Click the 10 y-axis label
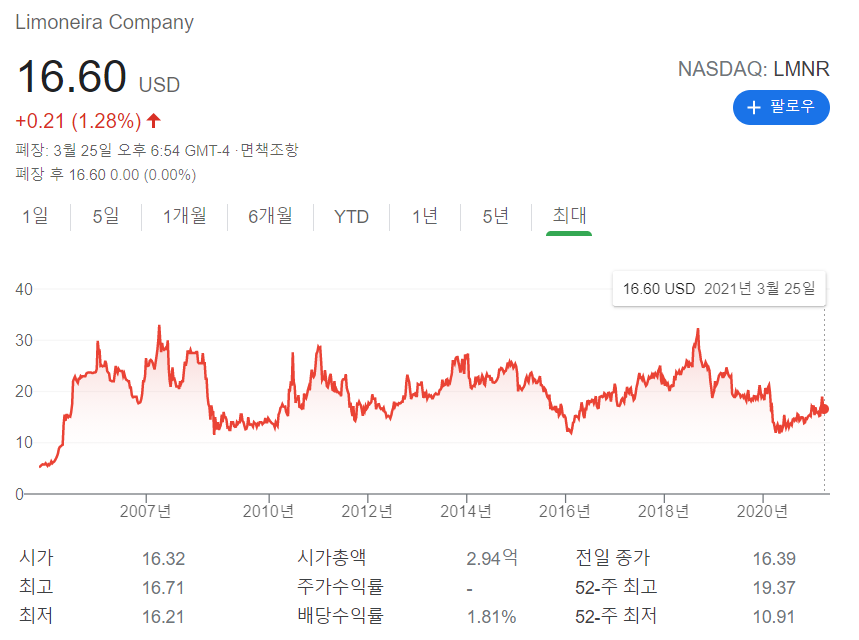 click(x=24, y=442)
